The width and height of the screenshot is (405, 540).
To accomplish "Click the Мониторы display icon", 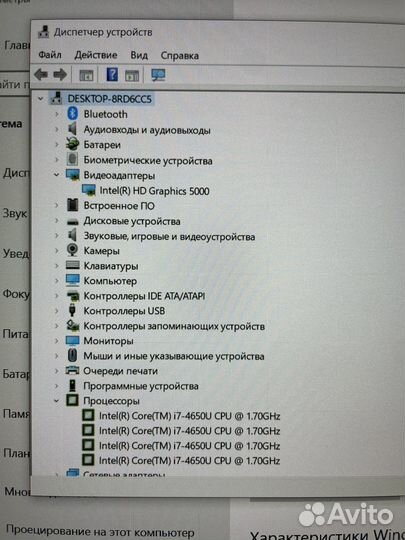I will (x=72, y=341).
